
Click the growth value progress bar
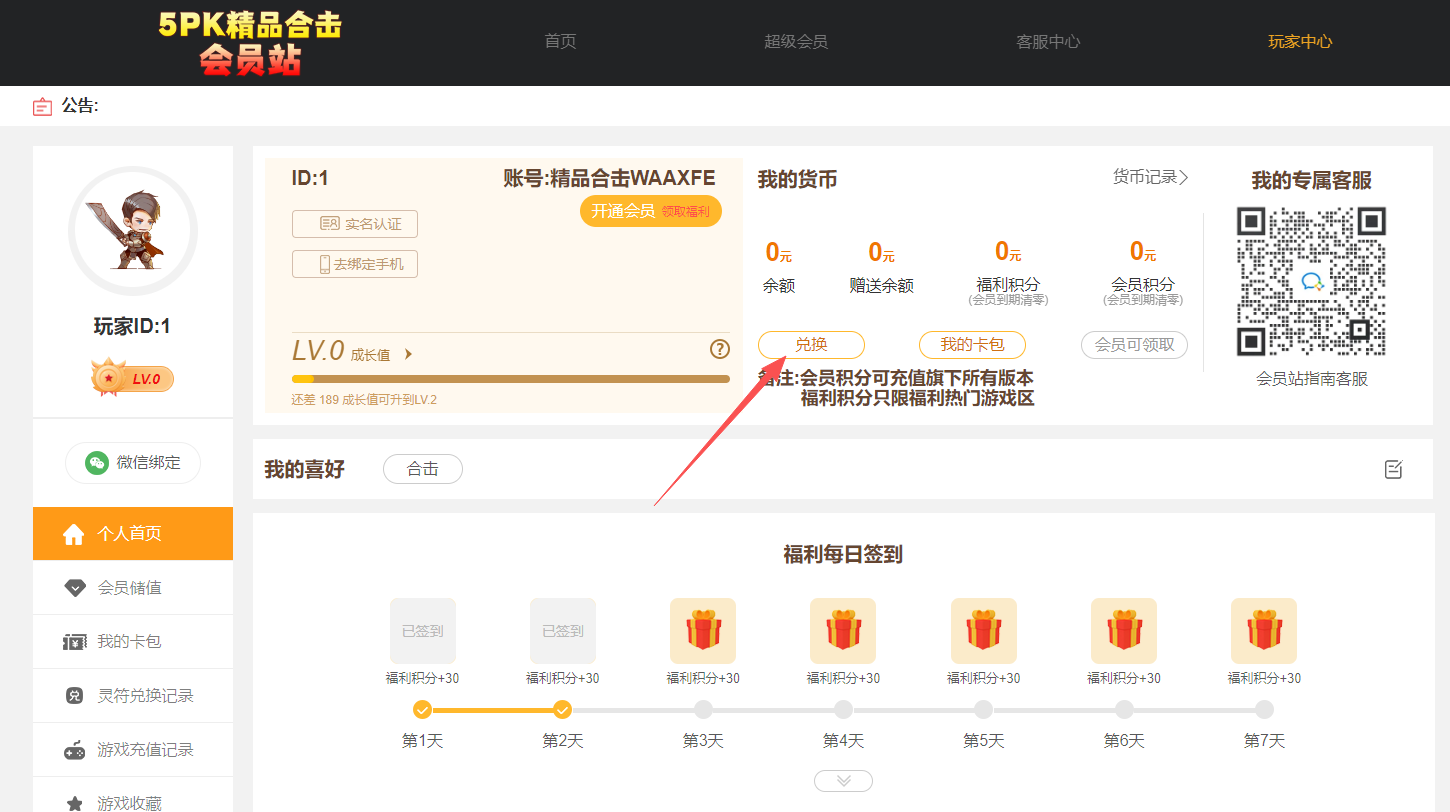tap(510, 379)
